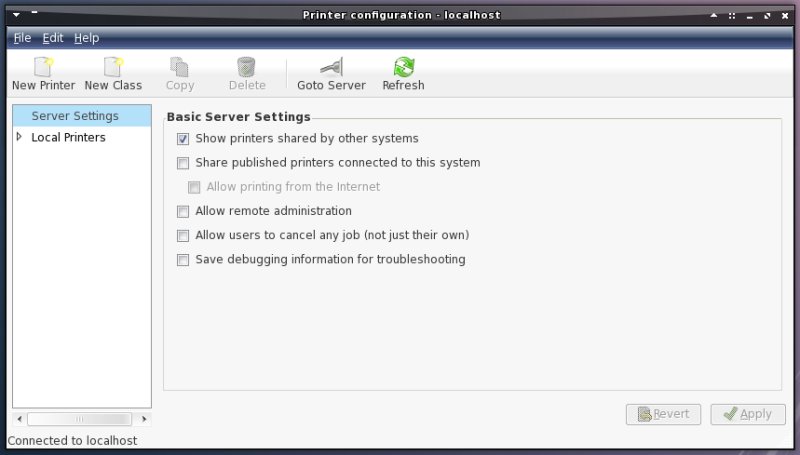The width and height of the screenshot is (800, 455).
Task: Shade the window with the up-arrow title bar button
Action: point(714,16)
